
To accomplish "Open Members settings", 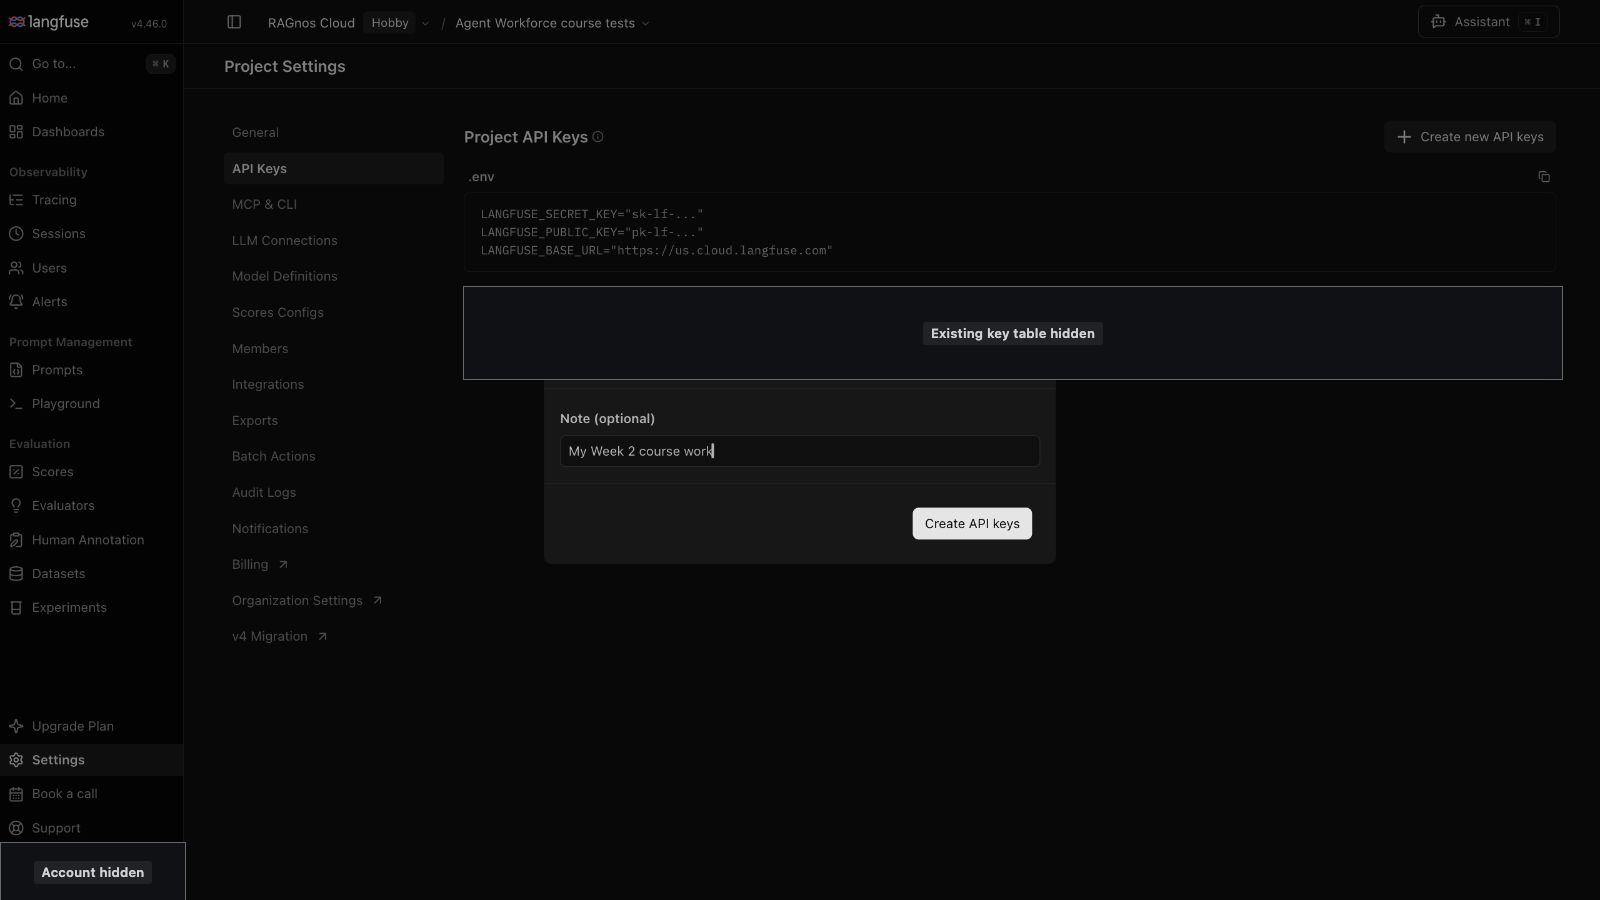I will pos(333,349).
